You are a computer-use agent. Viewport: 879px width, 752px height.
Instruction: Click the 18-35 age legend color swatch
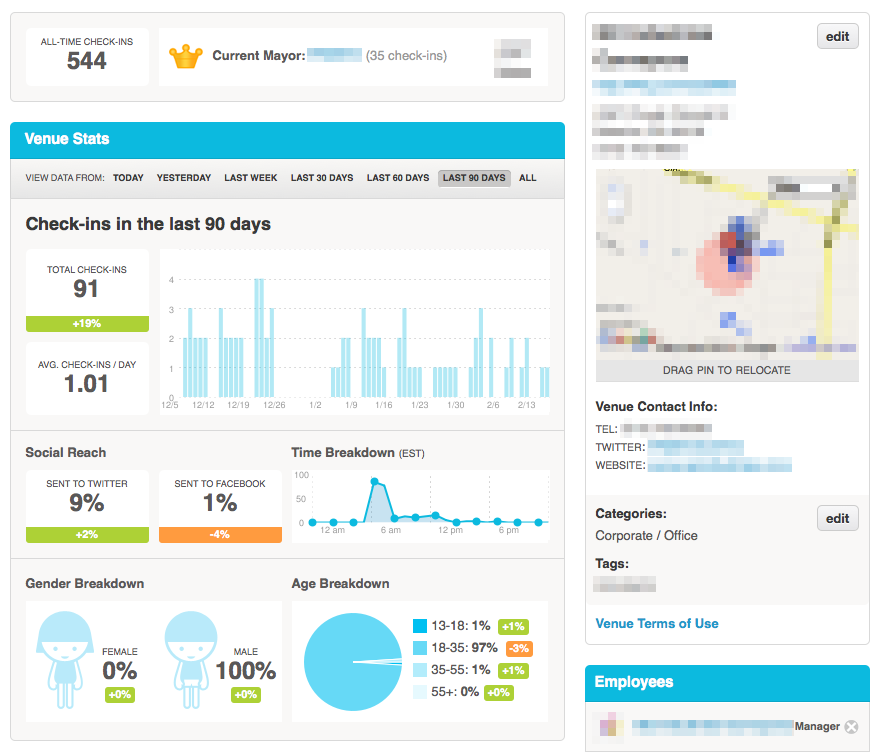tap(420, 647)
